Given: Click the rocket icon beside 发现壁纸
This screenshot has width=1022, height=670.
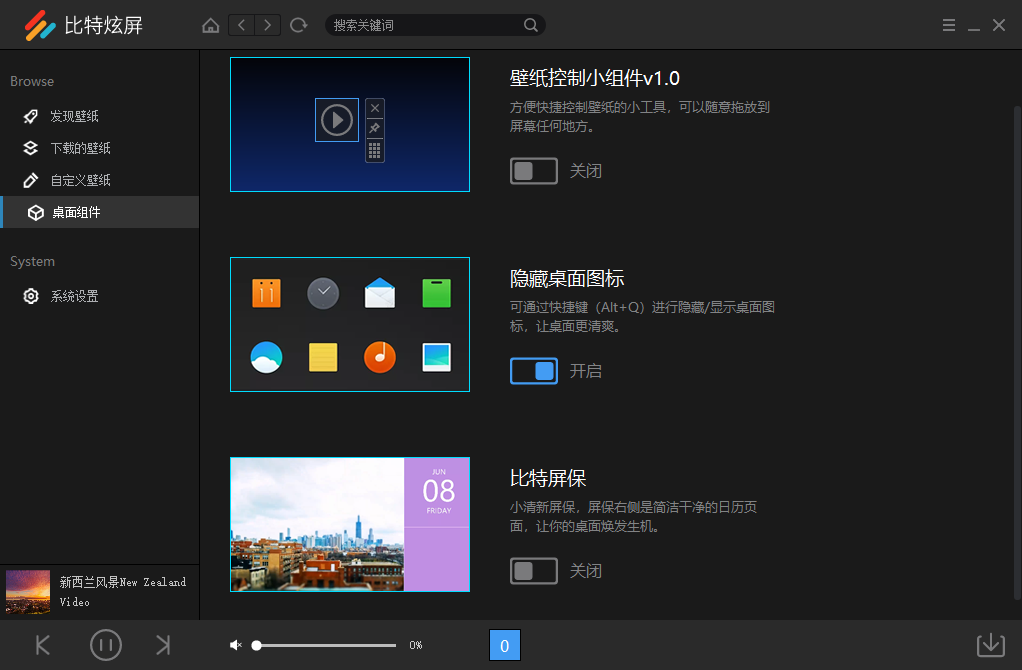Looking at the screenshot, I should (x=31, y=116).
